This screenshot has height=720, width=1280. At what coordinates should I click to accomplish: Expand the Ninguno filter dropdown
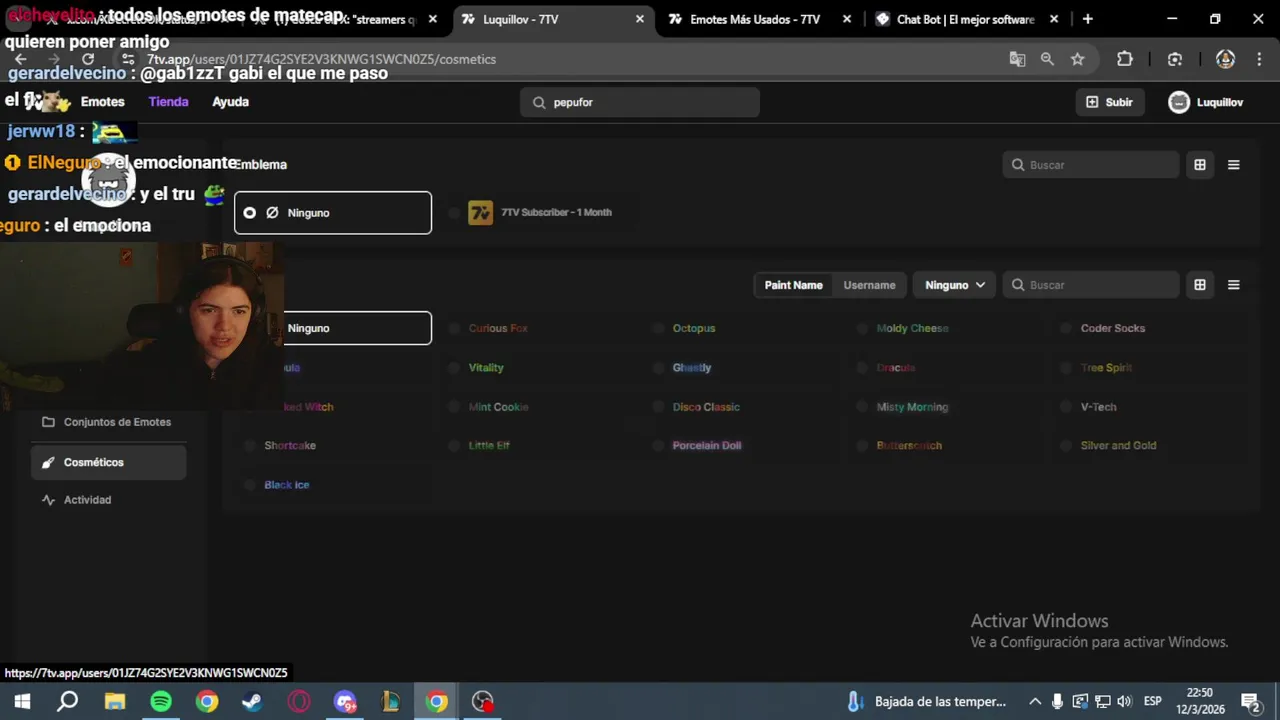coord(954,285)
